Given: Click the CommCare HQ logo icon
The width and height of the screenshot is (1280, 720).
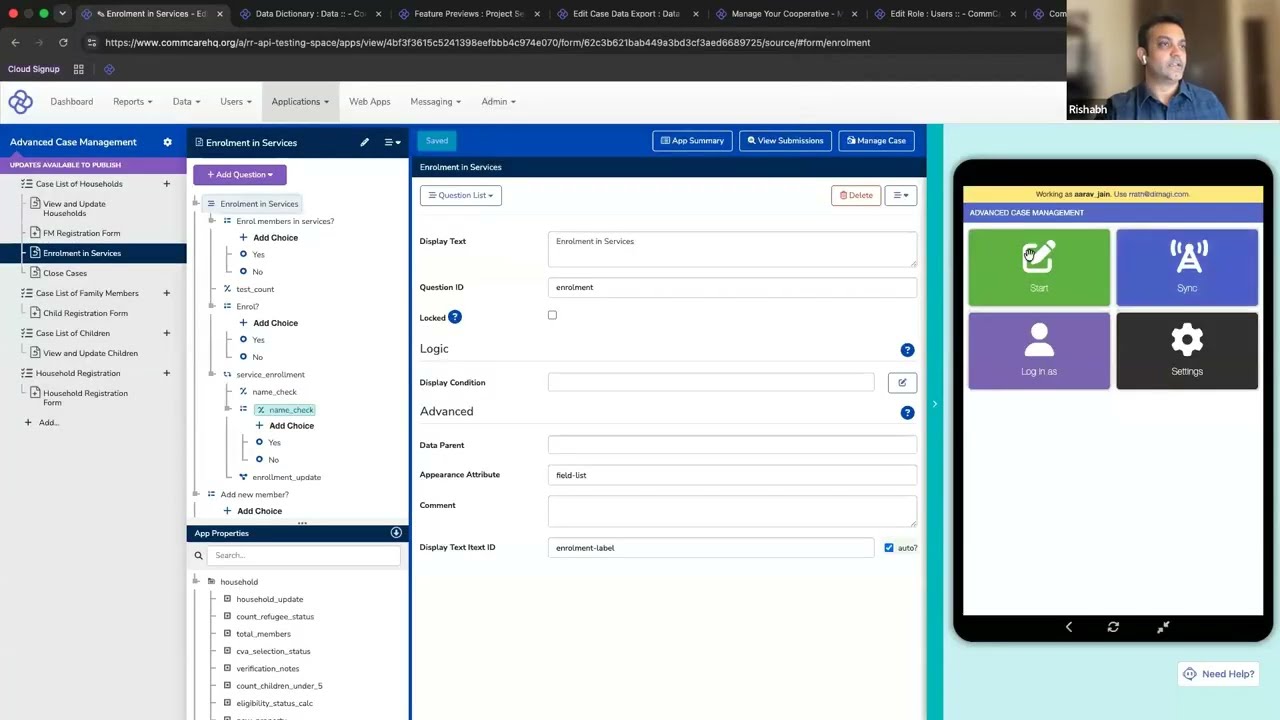Looking at the screenshot, I should [x=20, y=101].
